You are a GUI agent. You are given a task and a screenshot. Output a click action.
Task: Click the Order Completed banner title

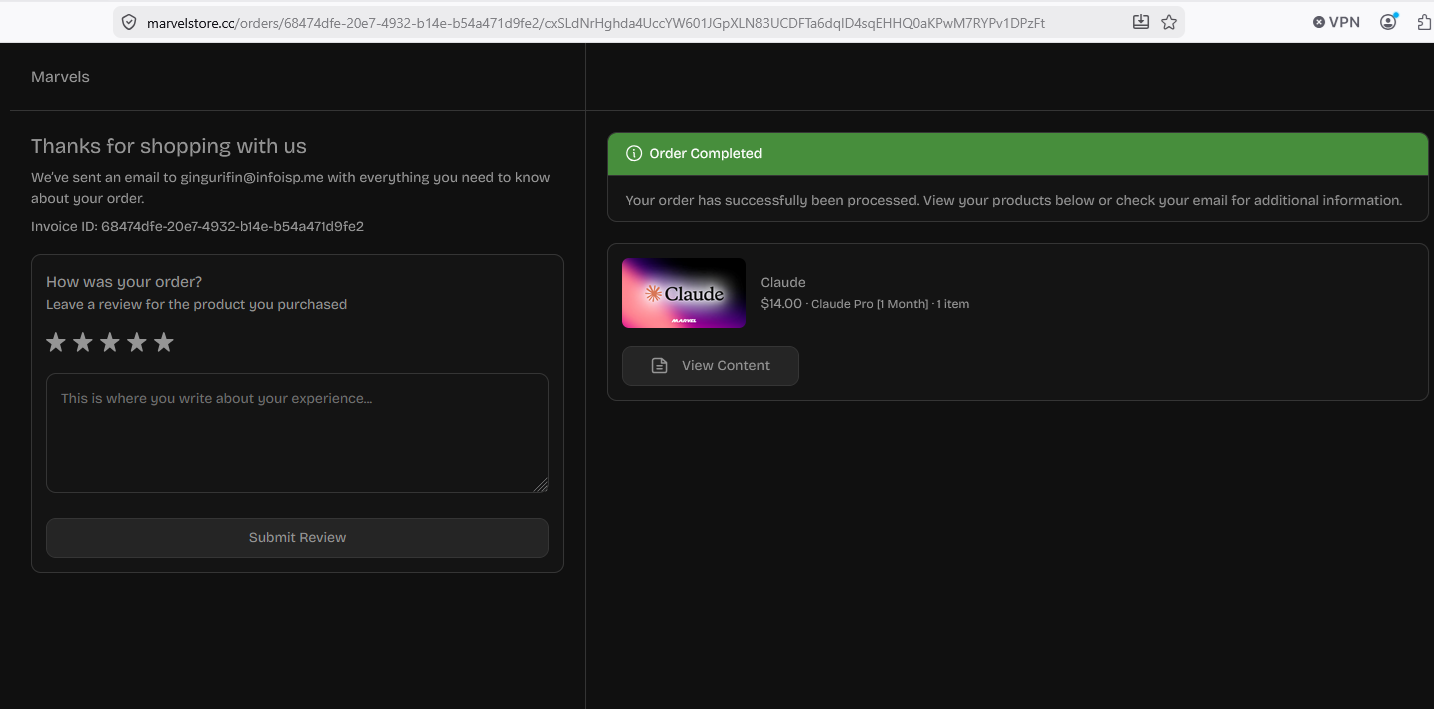[x=705, y=154]
